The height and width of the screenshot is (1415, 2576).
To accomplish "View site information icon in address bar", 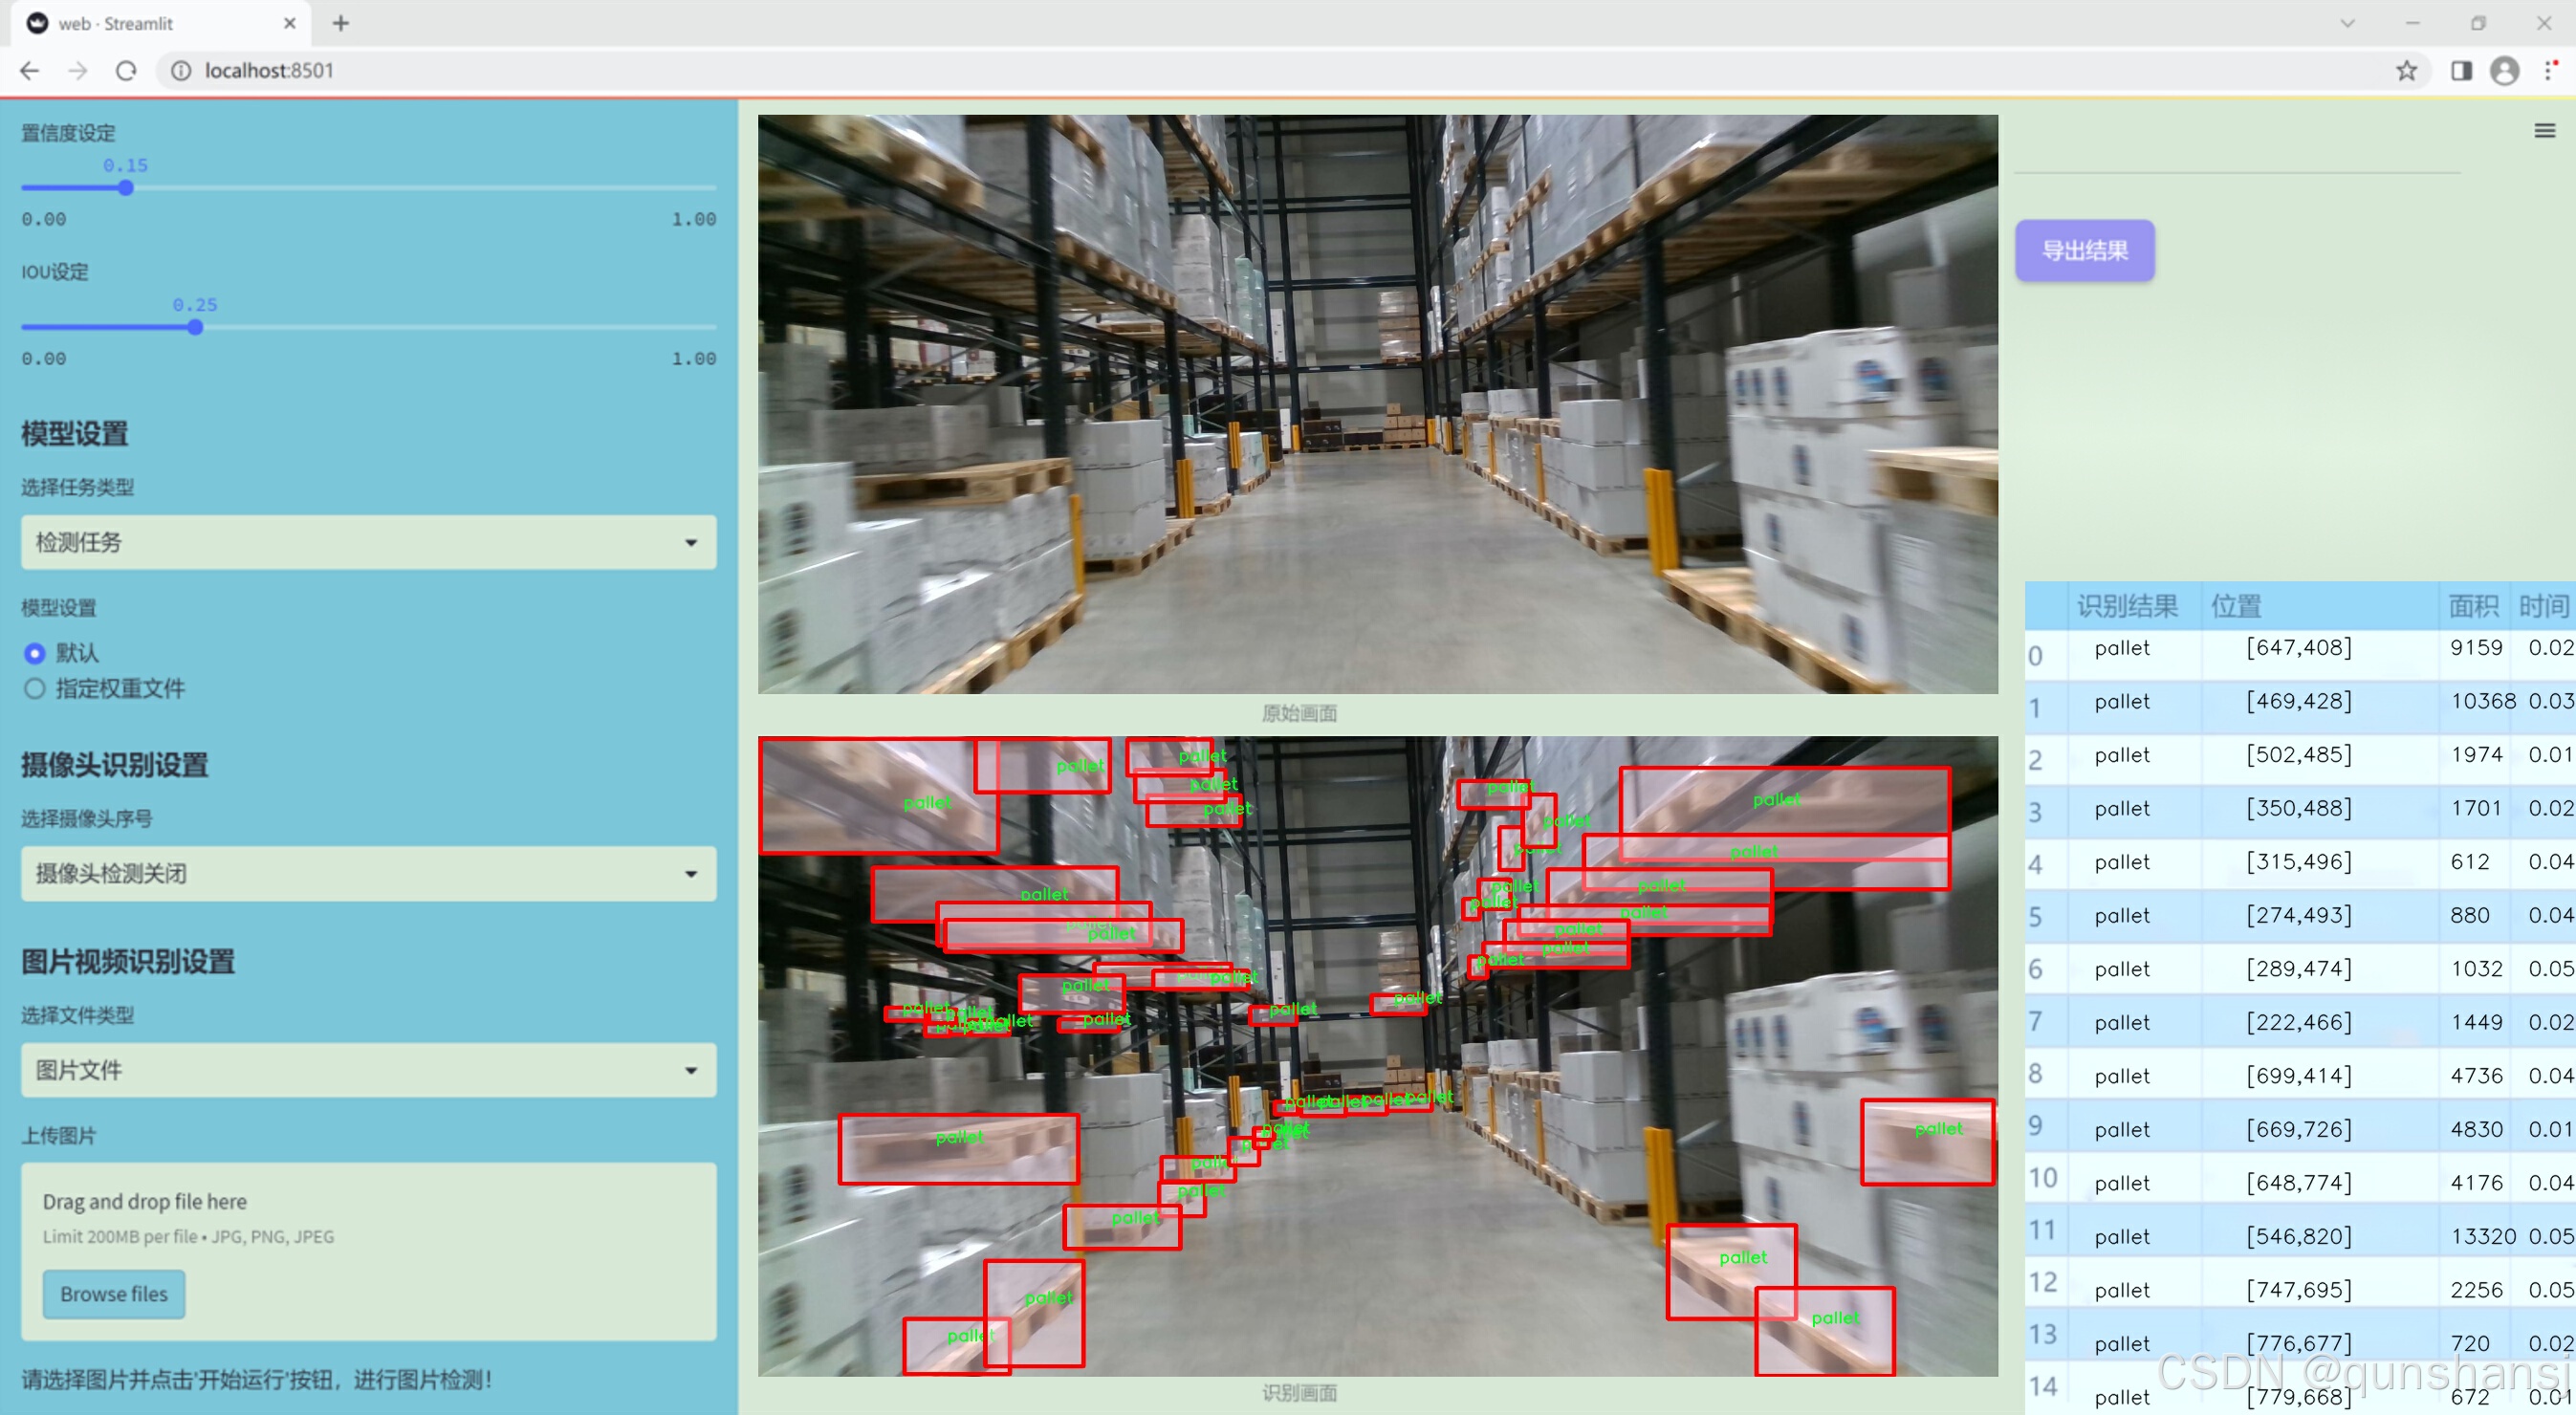I will 181,71.
